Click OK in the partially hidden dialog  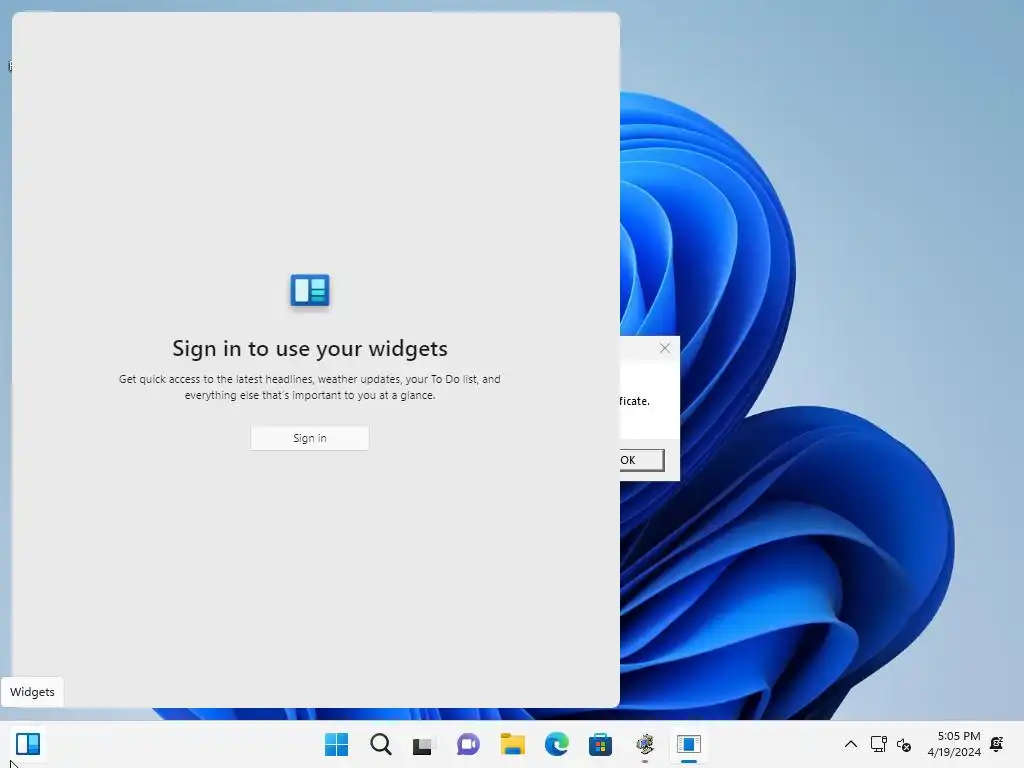(642, 460)
